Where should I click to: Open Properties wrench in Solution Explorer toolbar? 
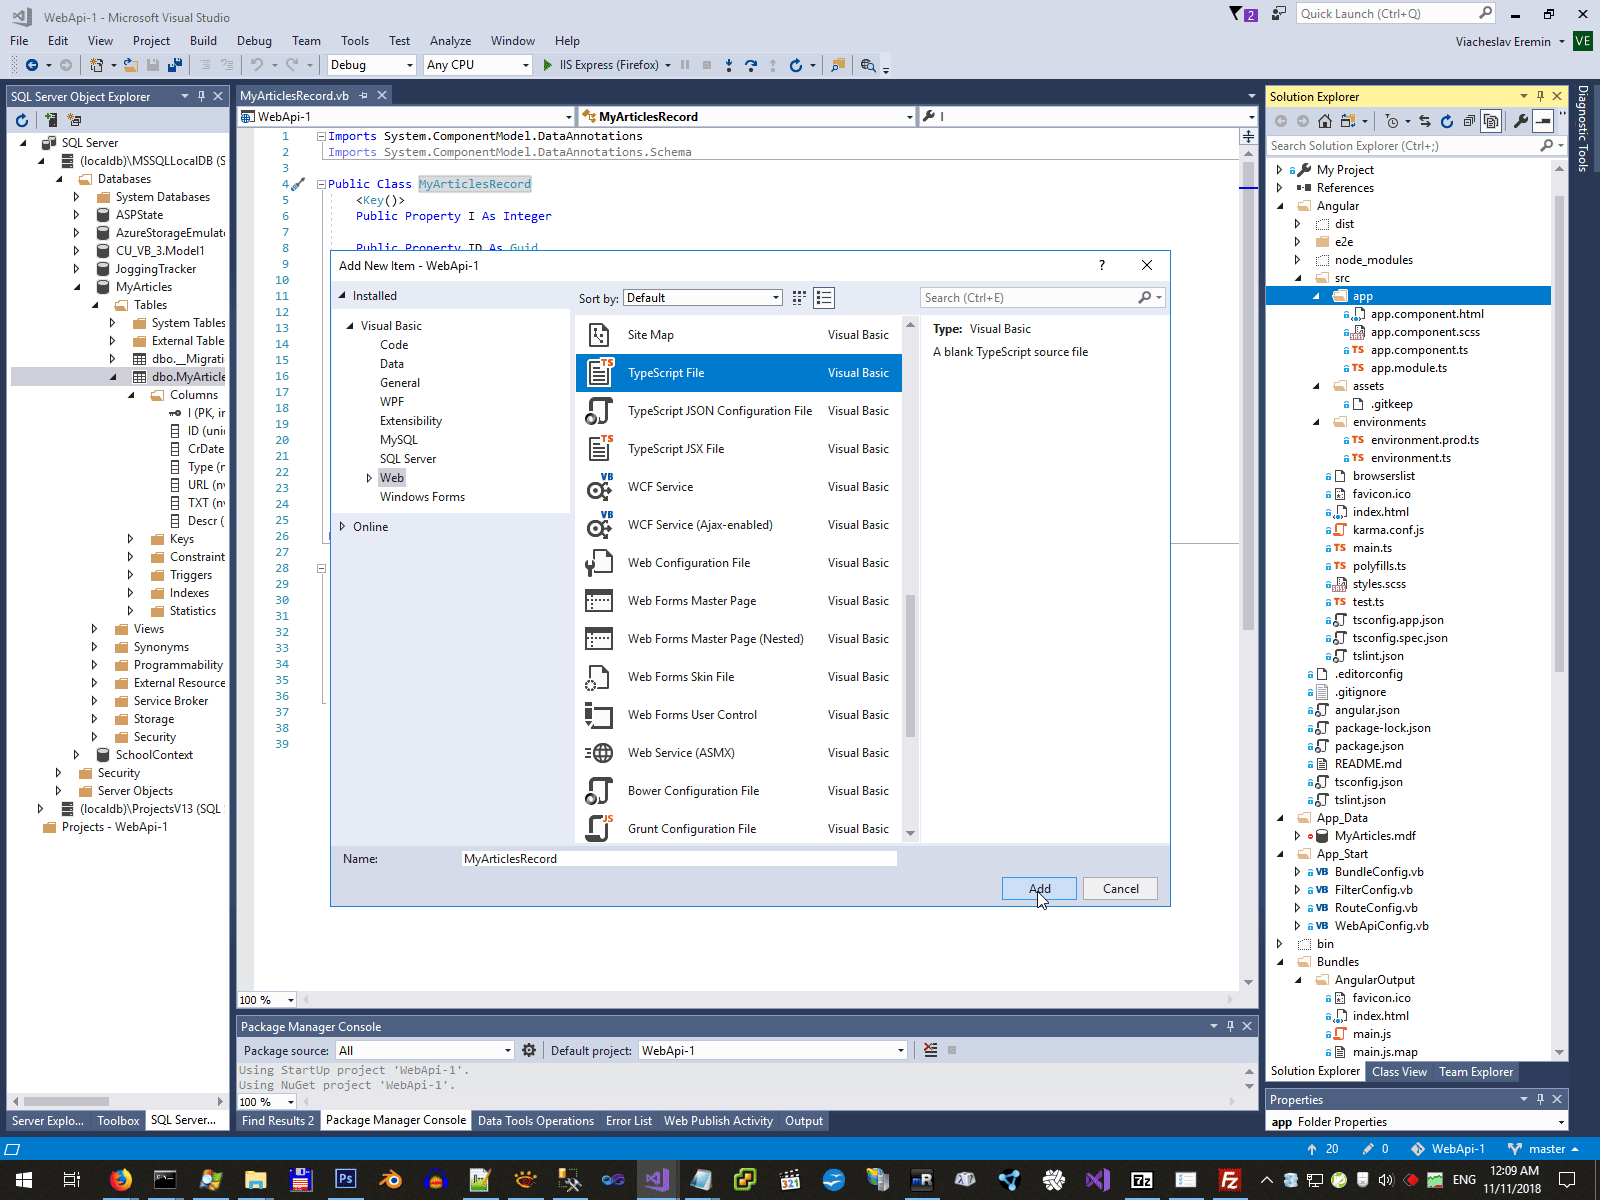click(x=1521, y=121)
